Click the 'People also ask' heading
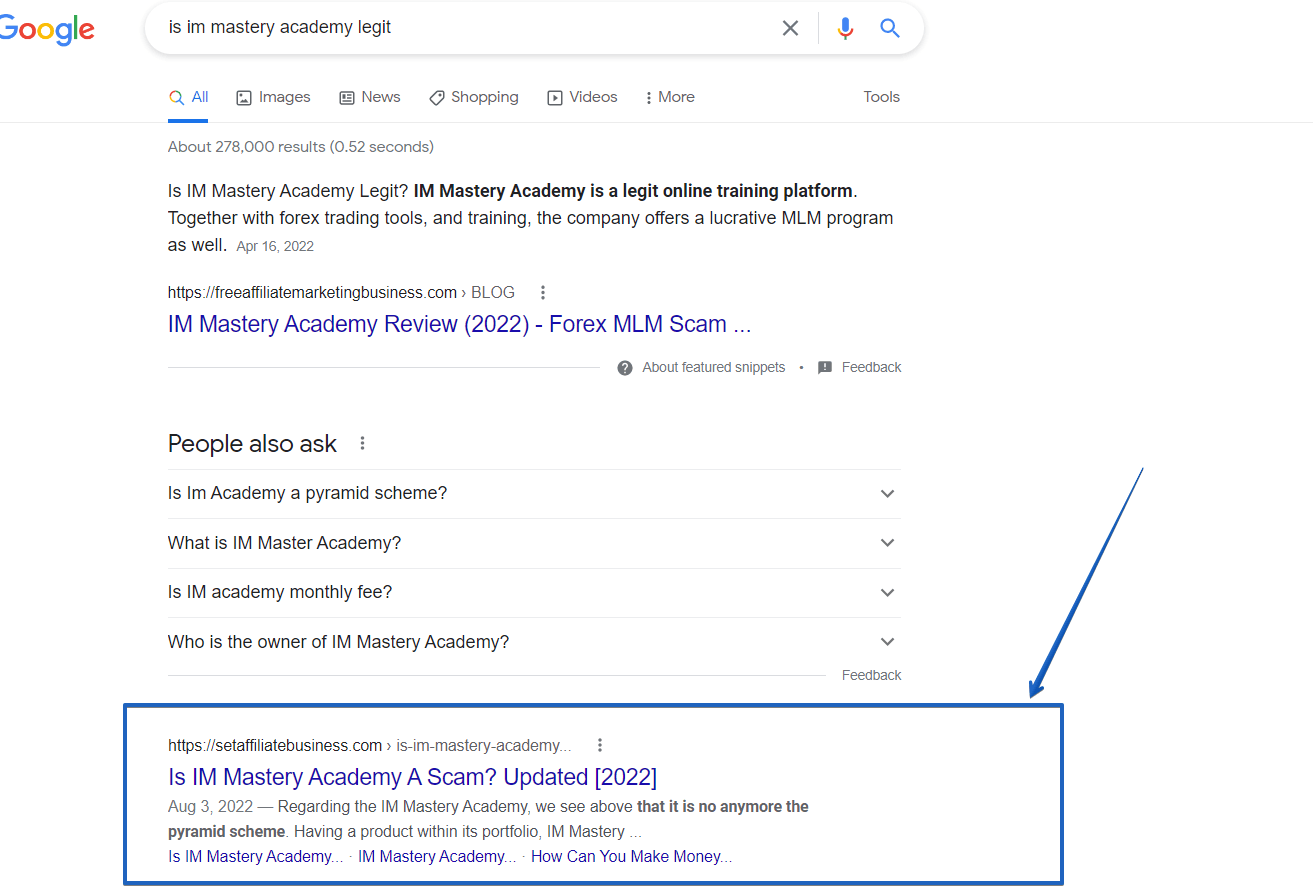This screenshot has width=1313, height=889. pos(252,444)
